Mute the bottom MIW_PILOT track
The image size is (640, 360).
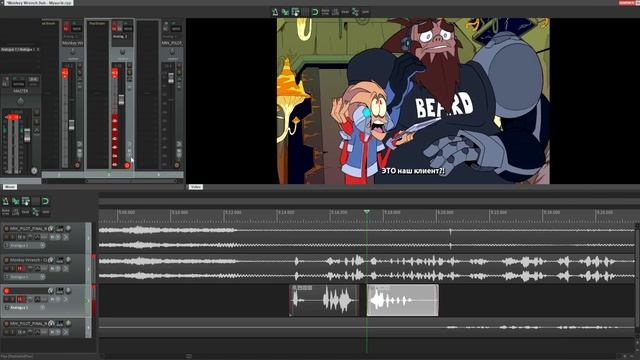pos(7,332)
